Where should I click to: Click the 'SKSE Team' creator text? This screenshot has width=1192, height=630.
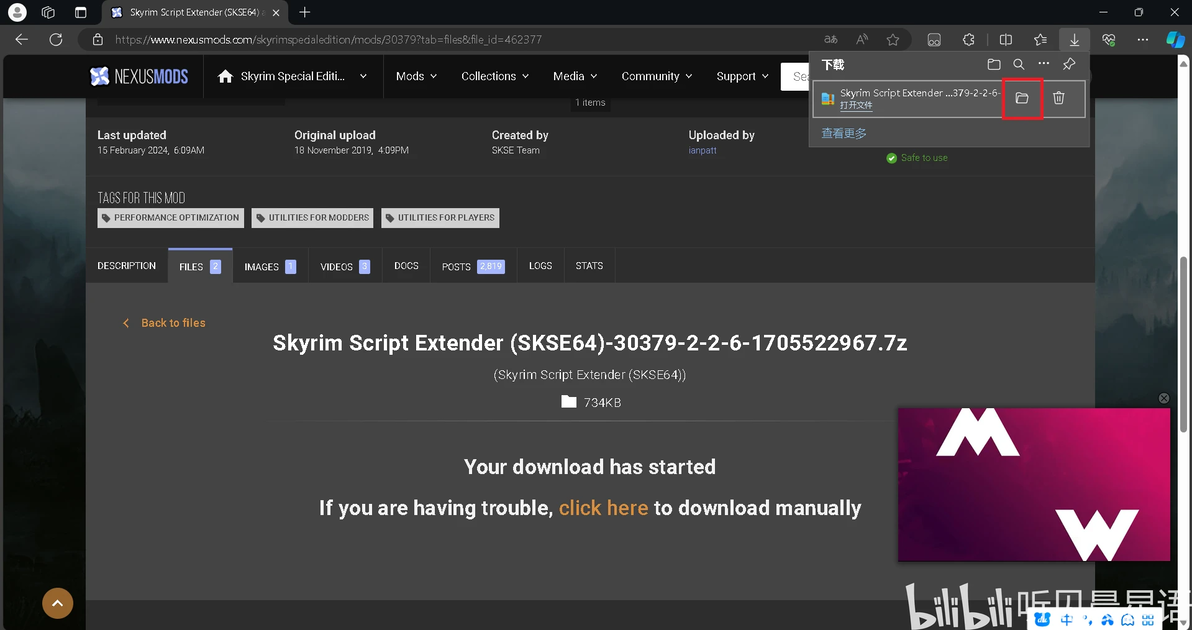click(x=515, y=150)
